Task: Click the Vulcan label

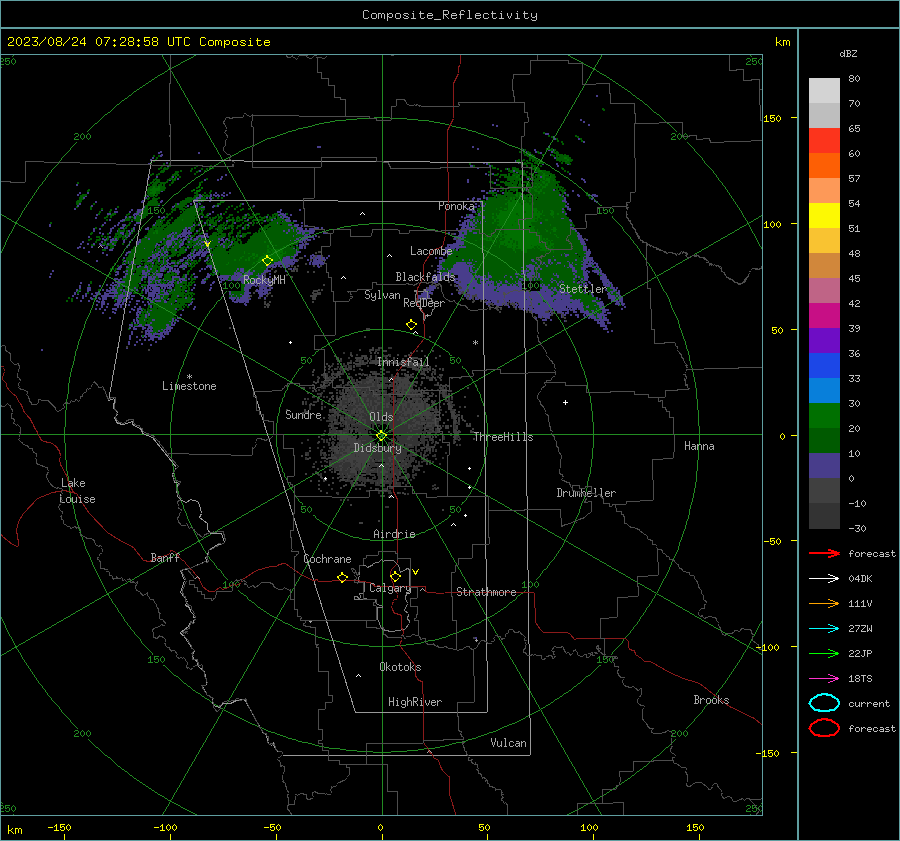Action: click(x=508, y=743)
